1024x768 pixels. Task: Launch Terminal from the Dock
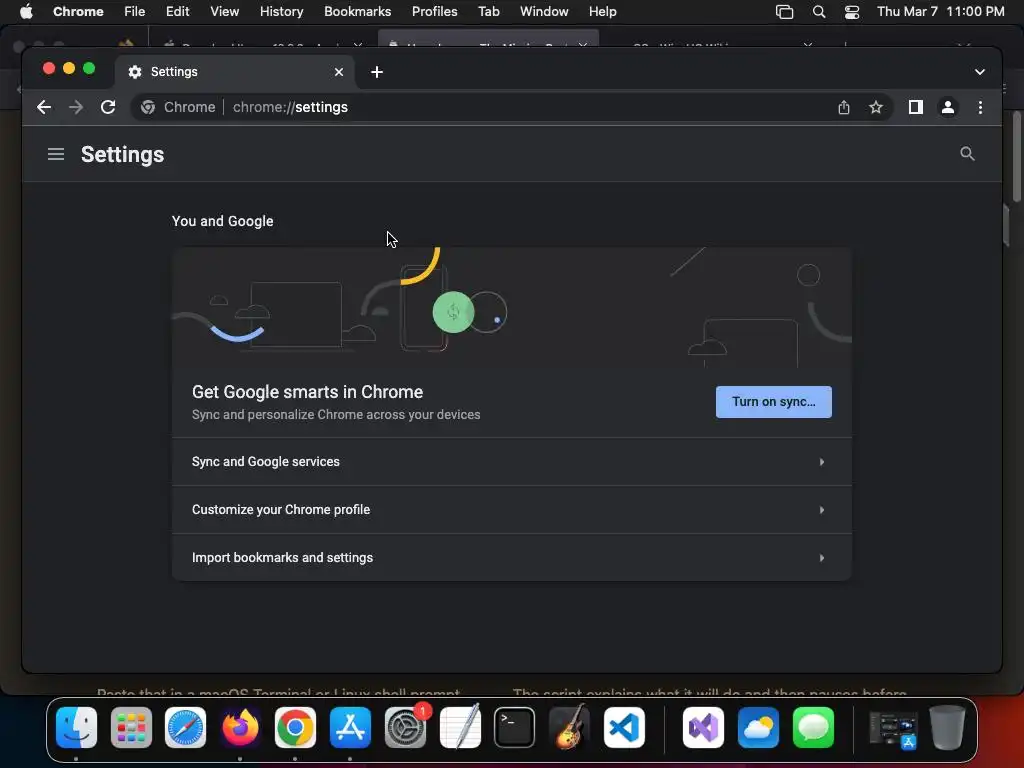515,728
